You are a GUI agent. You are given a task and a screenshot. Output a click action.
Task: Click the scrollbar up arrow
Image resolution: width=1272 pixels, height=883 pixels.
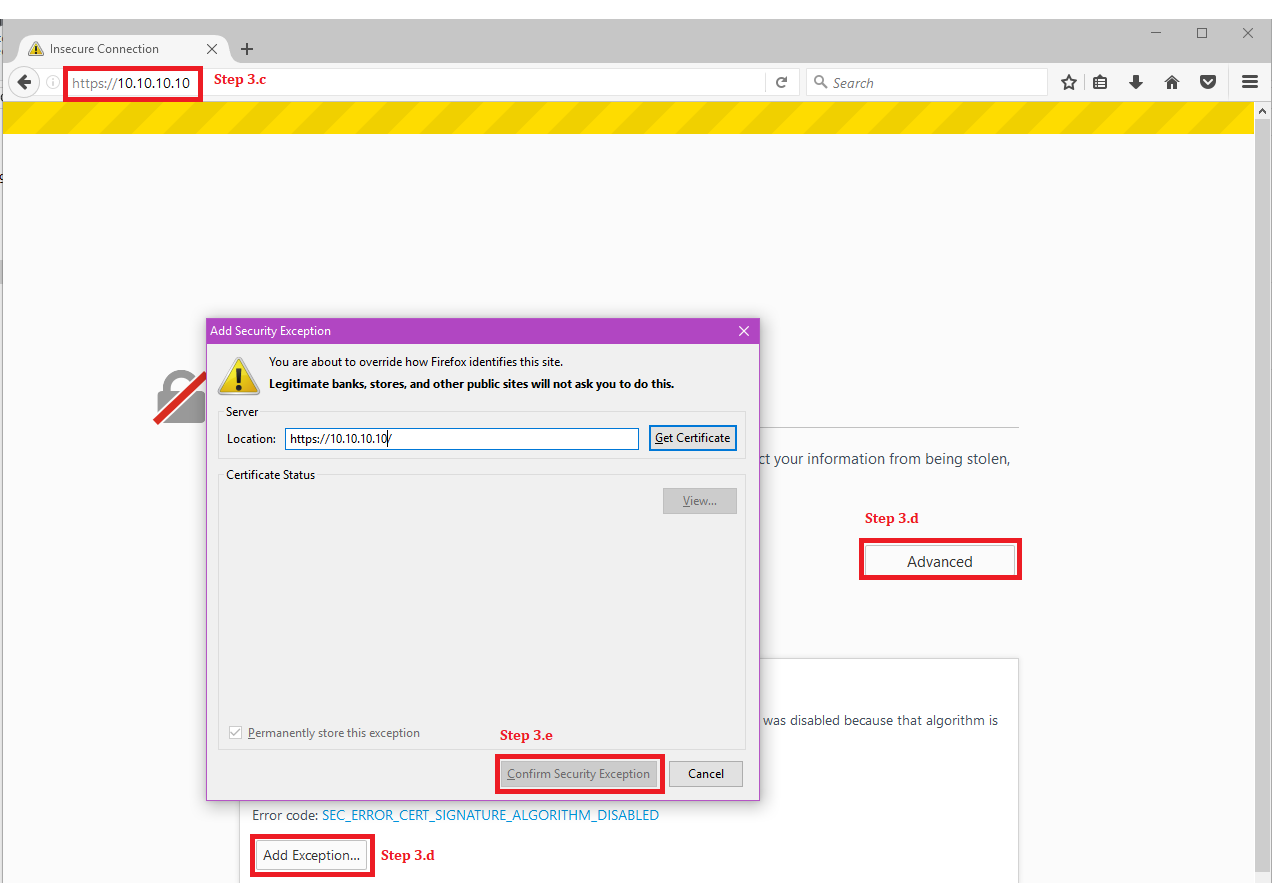1262,111
